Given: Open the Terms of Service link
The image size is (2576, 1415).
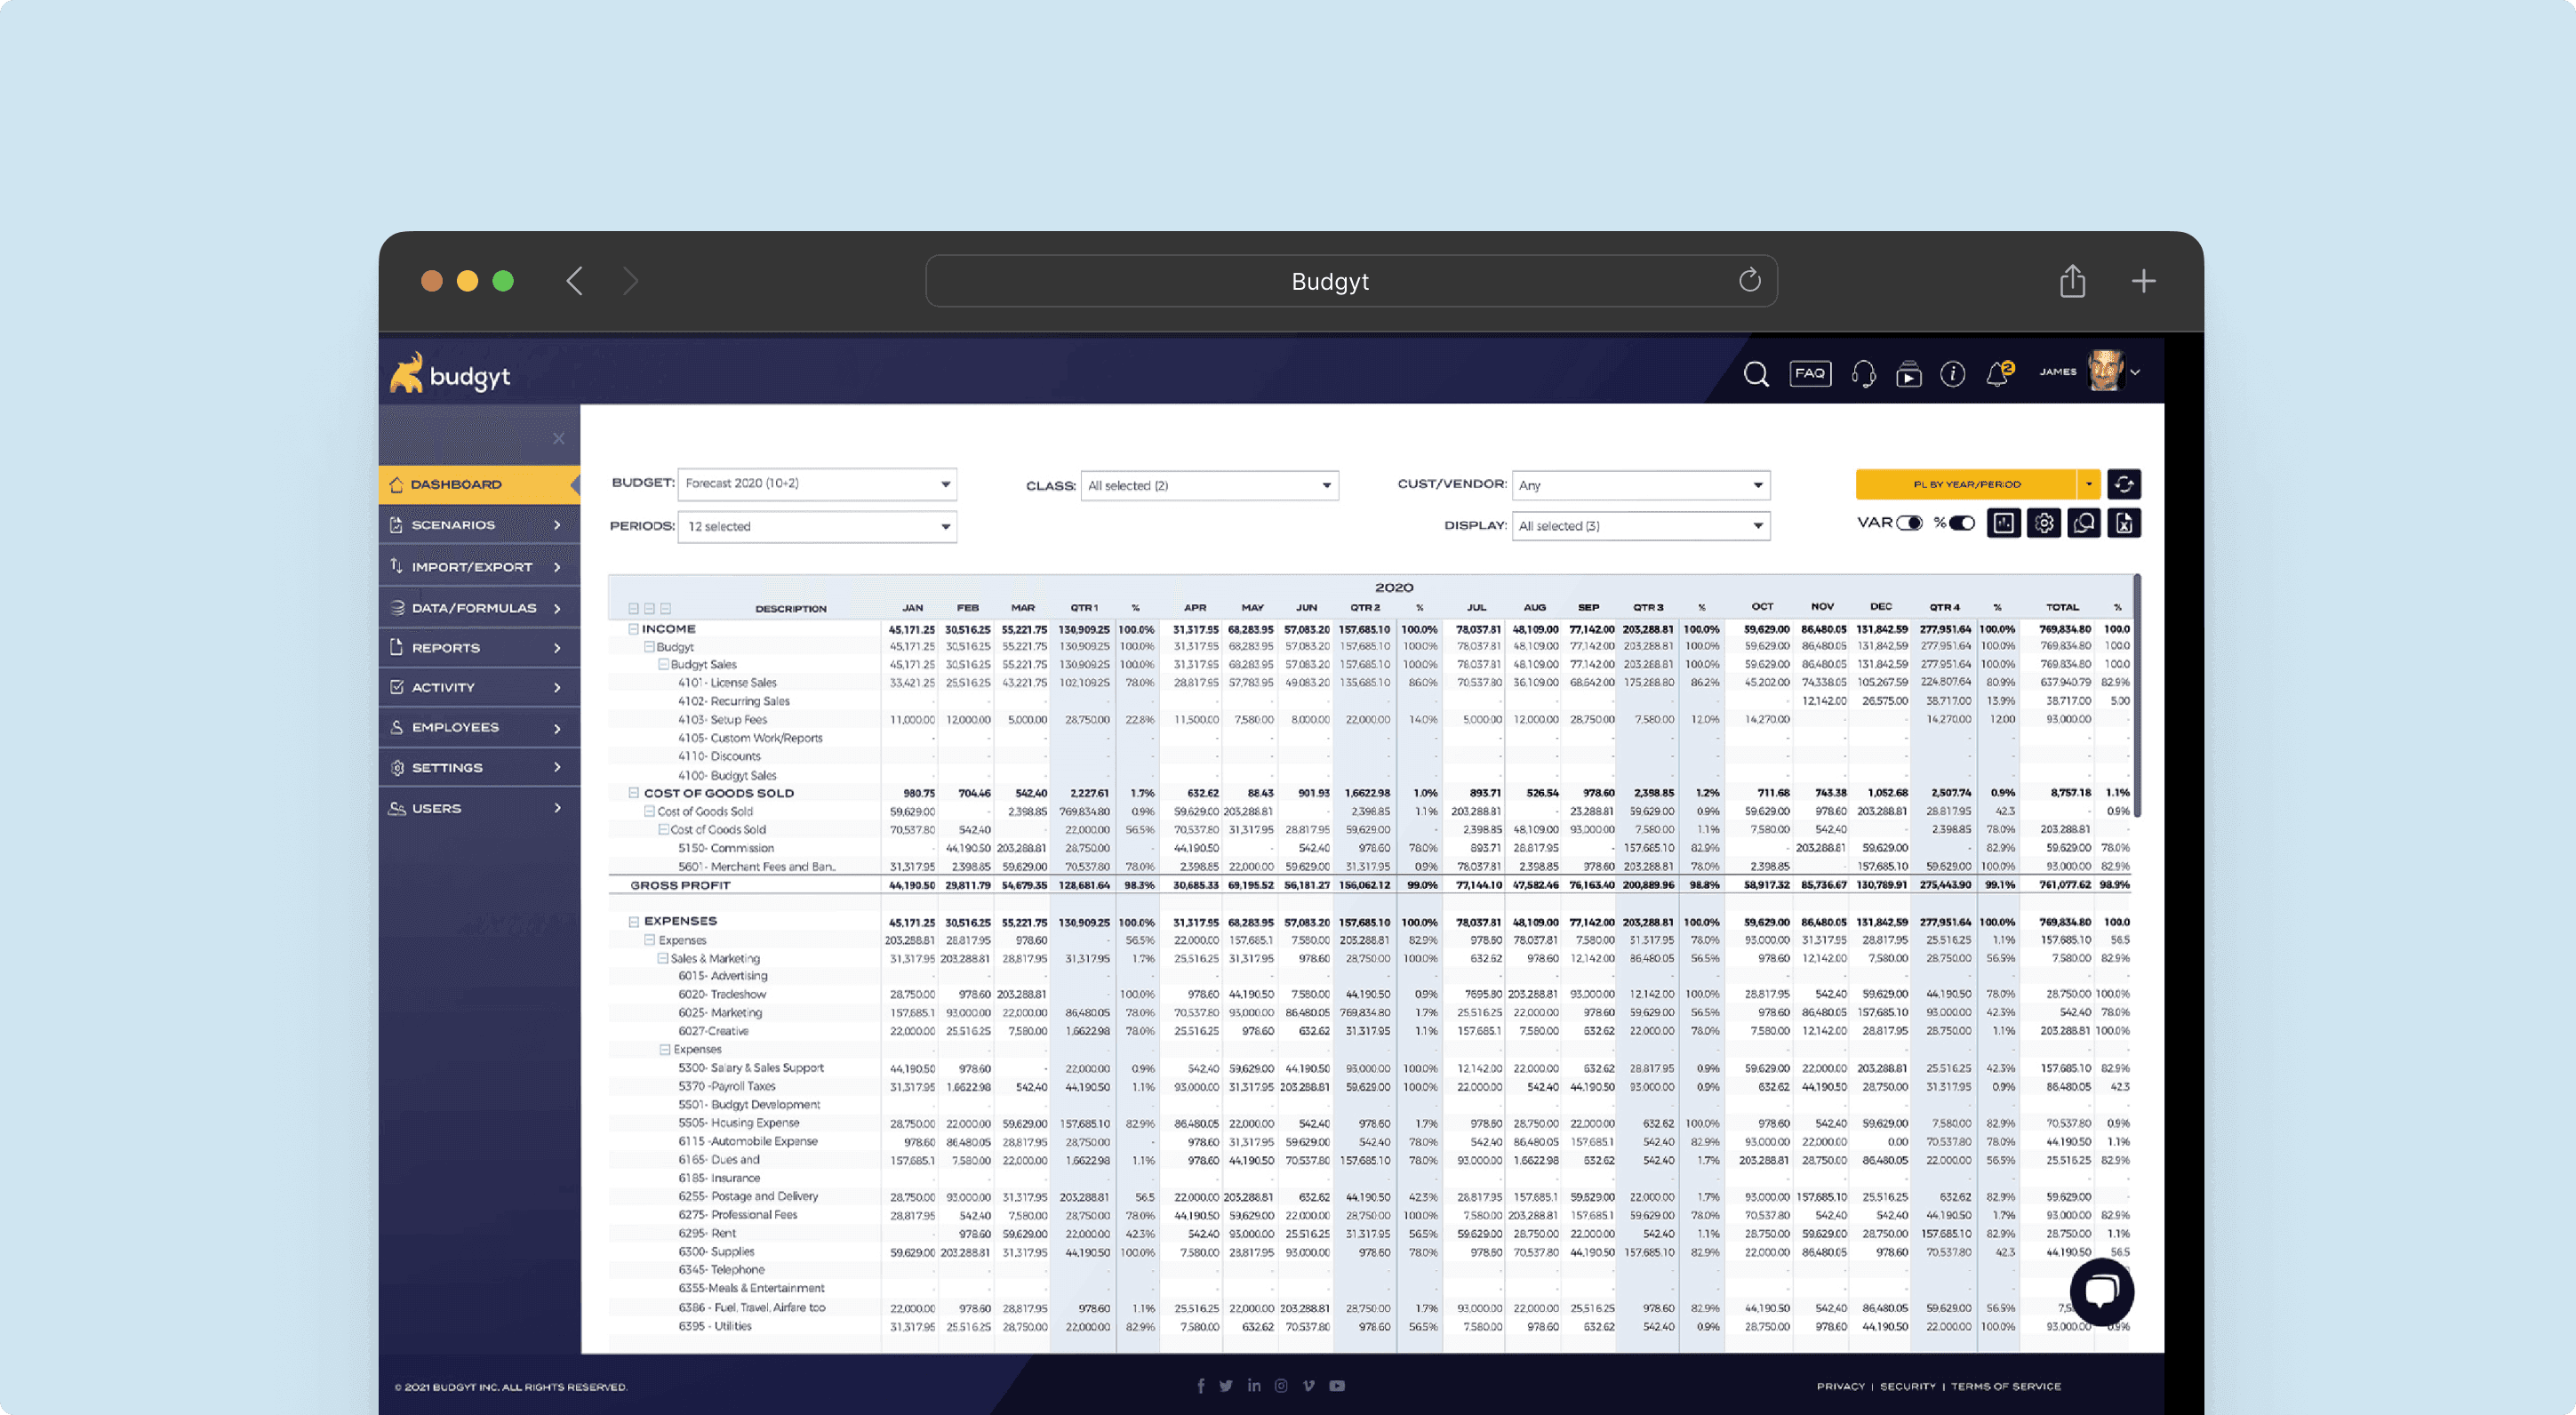Looking at the screenshot, I should click(x=2005, y=1387).
